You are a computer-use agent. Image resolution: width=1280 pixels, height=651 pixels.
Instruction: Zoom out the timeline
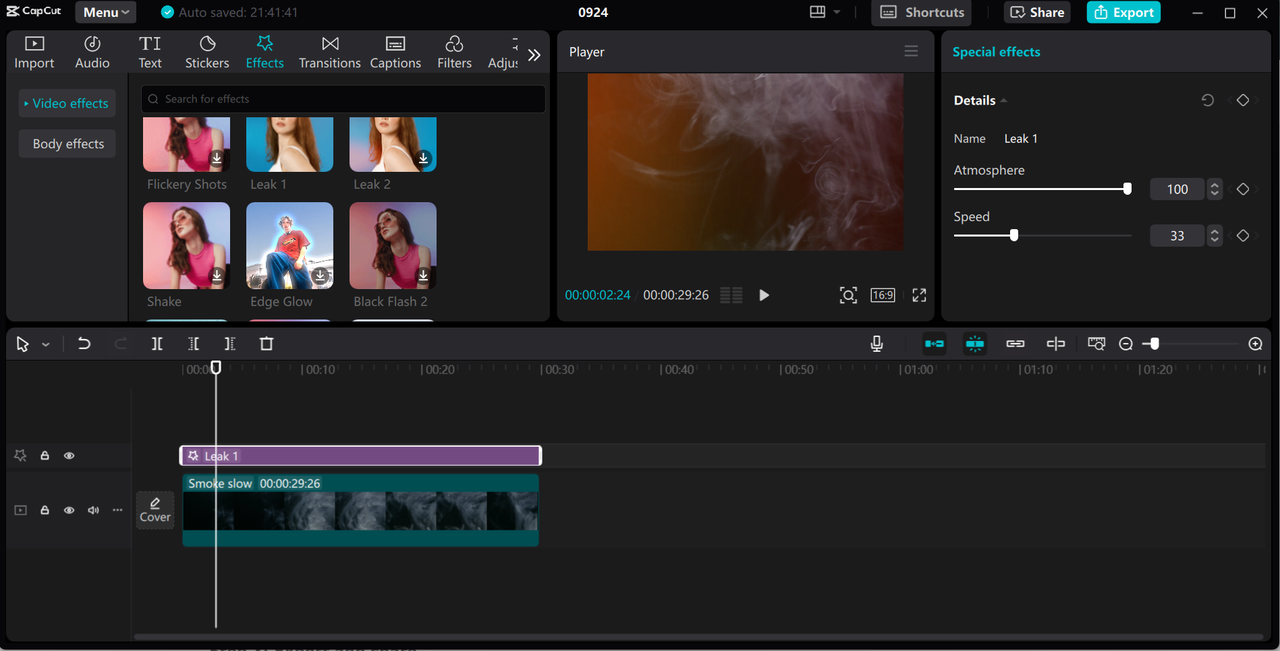tap(1126, 344)
